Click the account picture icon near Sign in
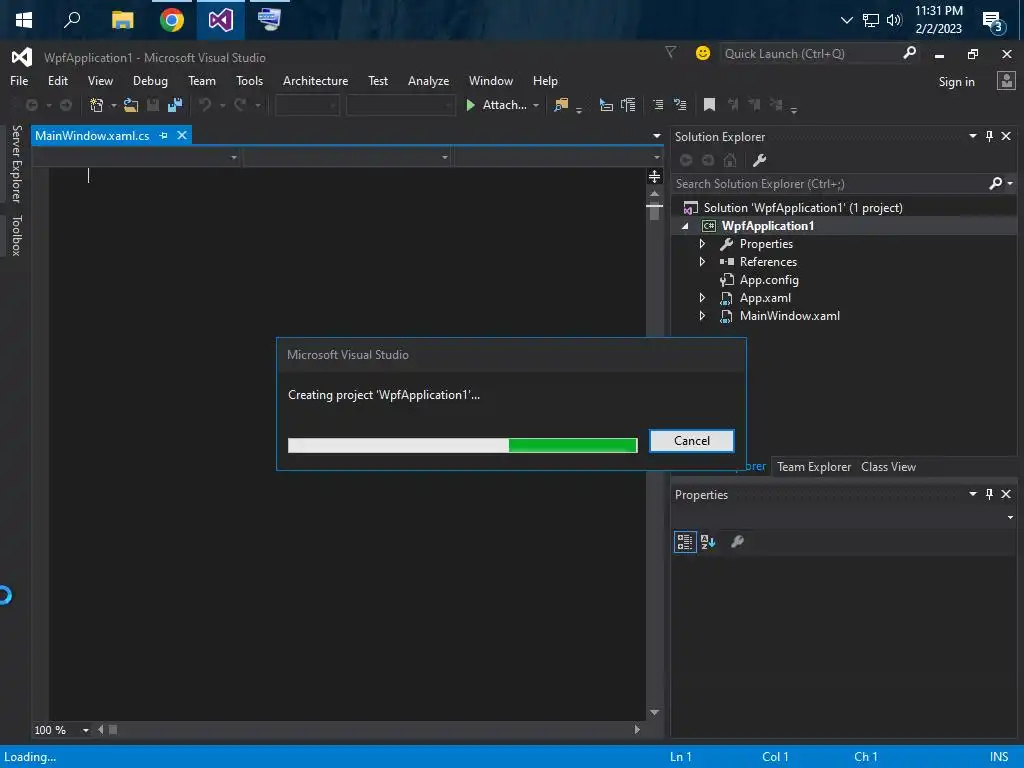The image size is (1024, 768). click(x=1006, y=81)
